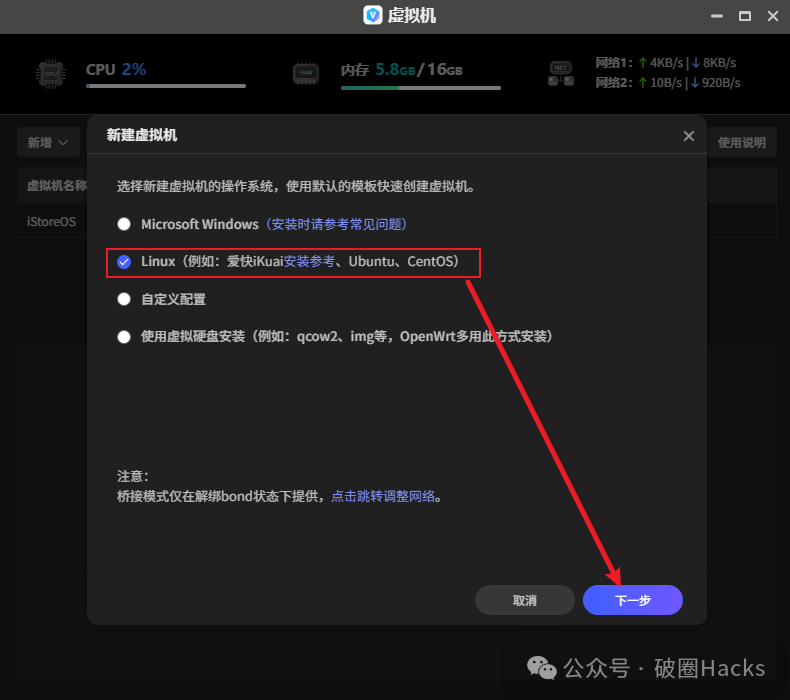This screenshot has height=700, width=790.
Task: Click the network NET icon
Action: click(x=560, y=73)
